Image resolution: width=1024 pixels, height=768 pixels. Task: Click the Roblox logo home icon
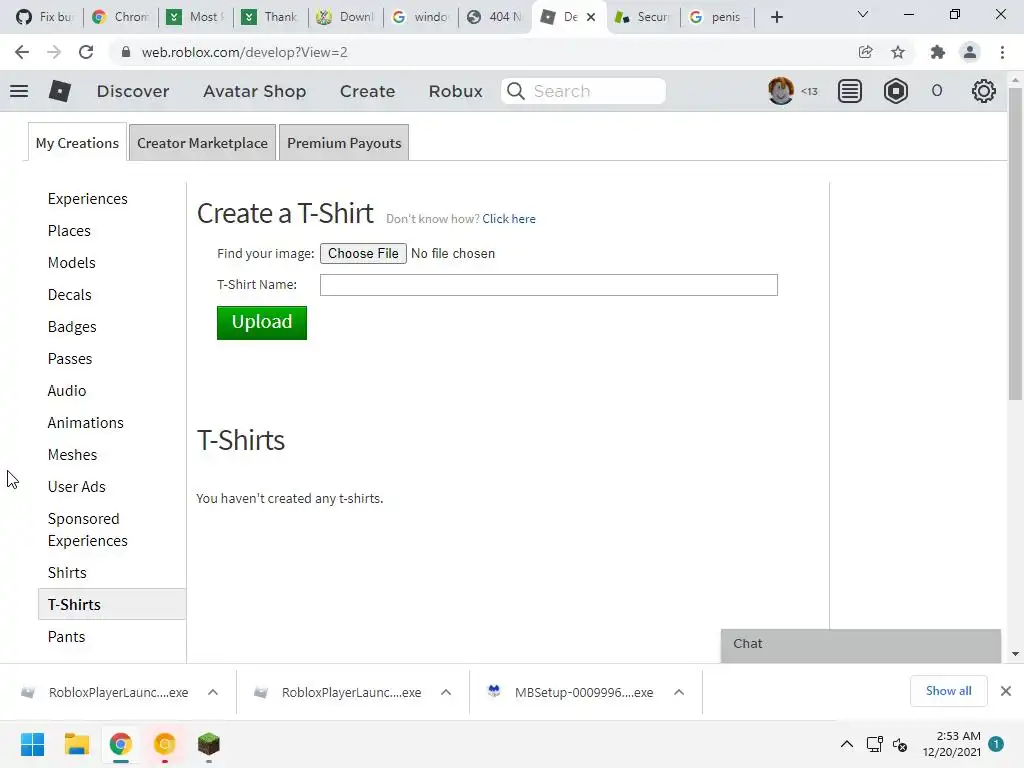[x=59, y=91]
